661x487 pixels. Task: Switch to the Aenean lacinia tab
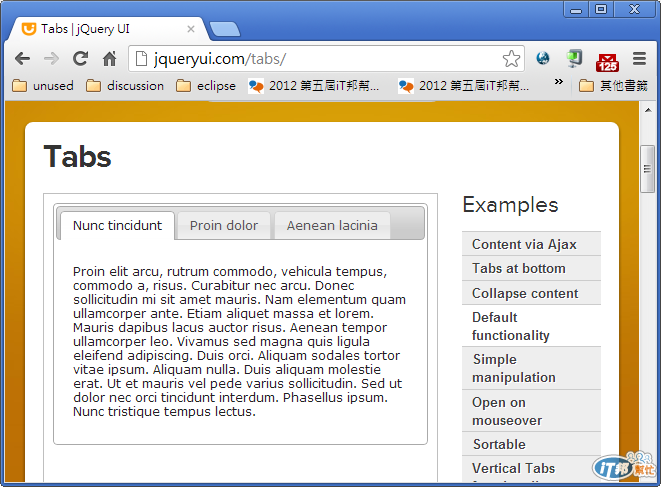click(x=332, y=226)
